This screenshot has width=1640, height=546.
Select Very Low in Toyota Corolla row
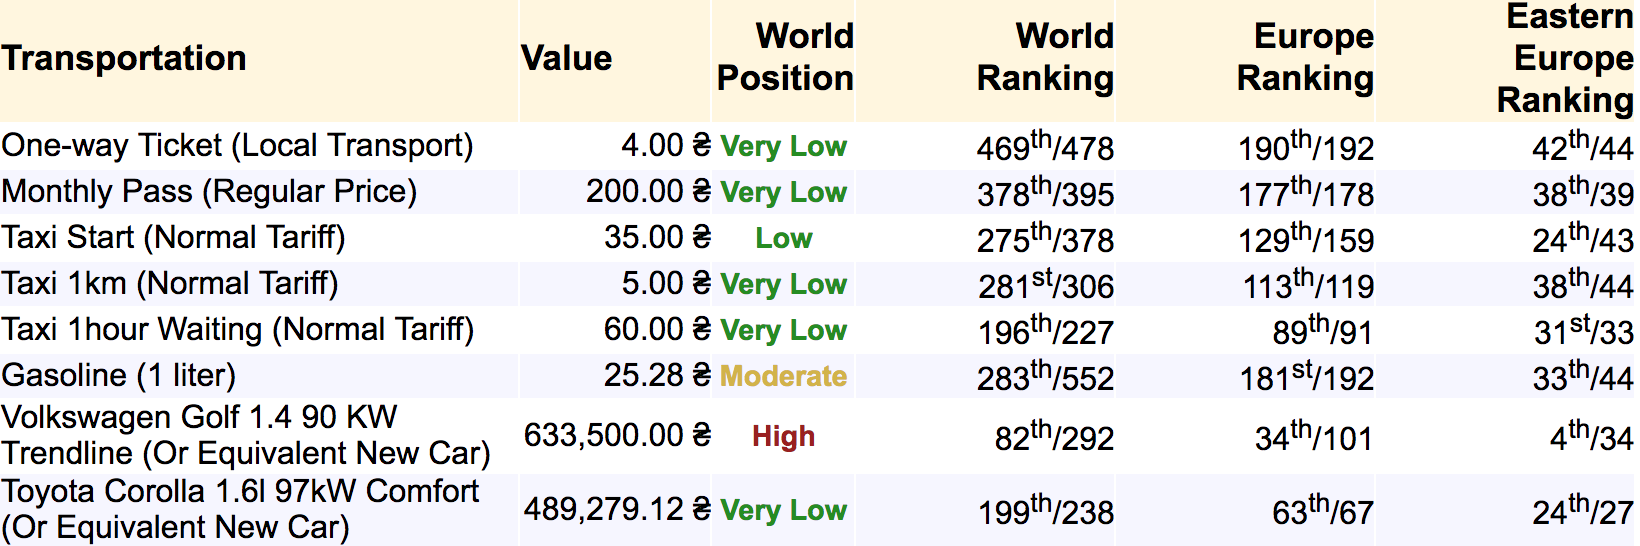783,511
